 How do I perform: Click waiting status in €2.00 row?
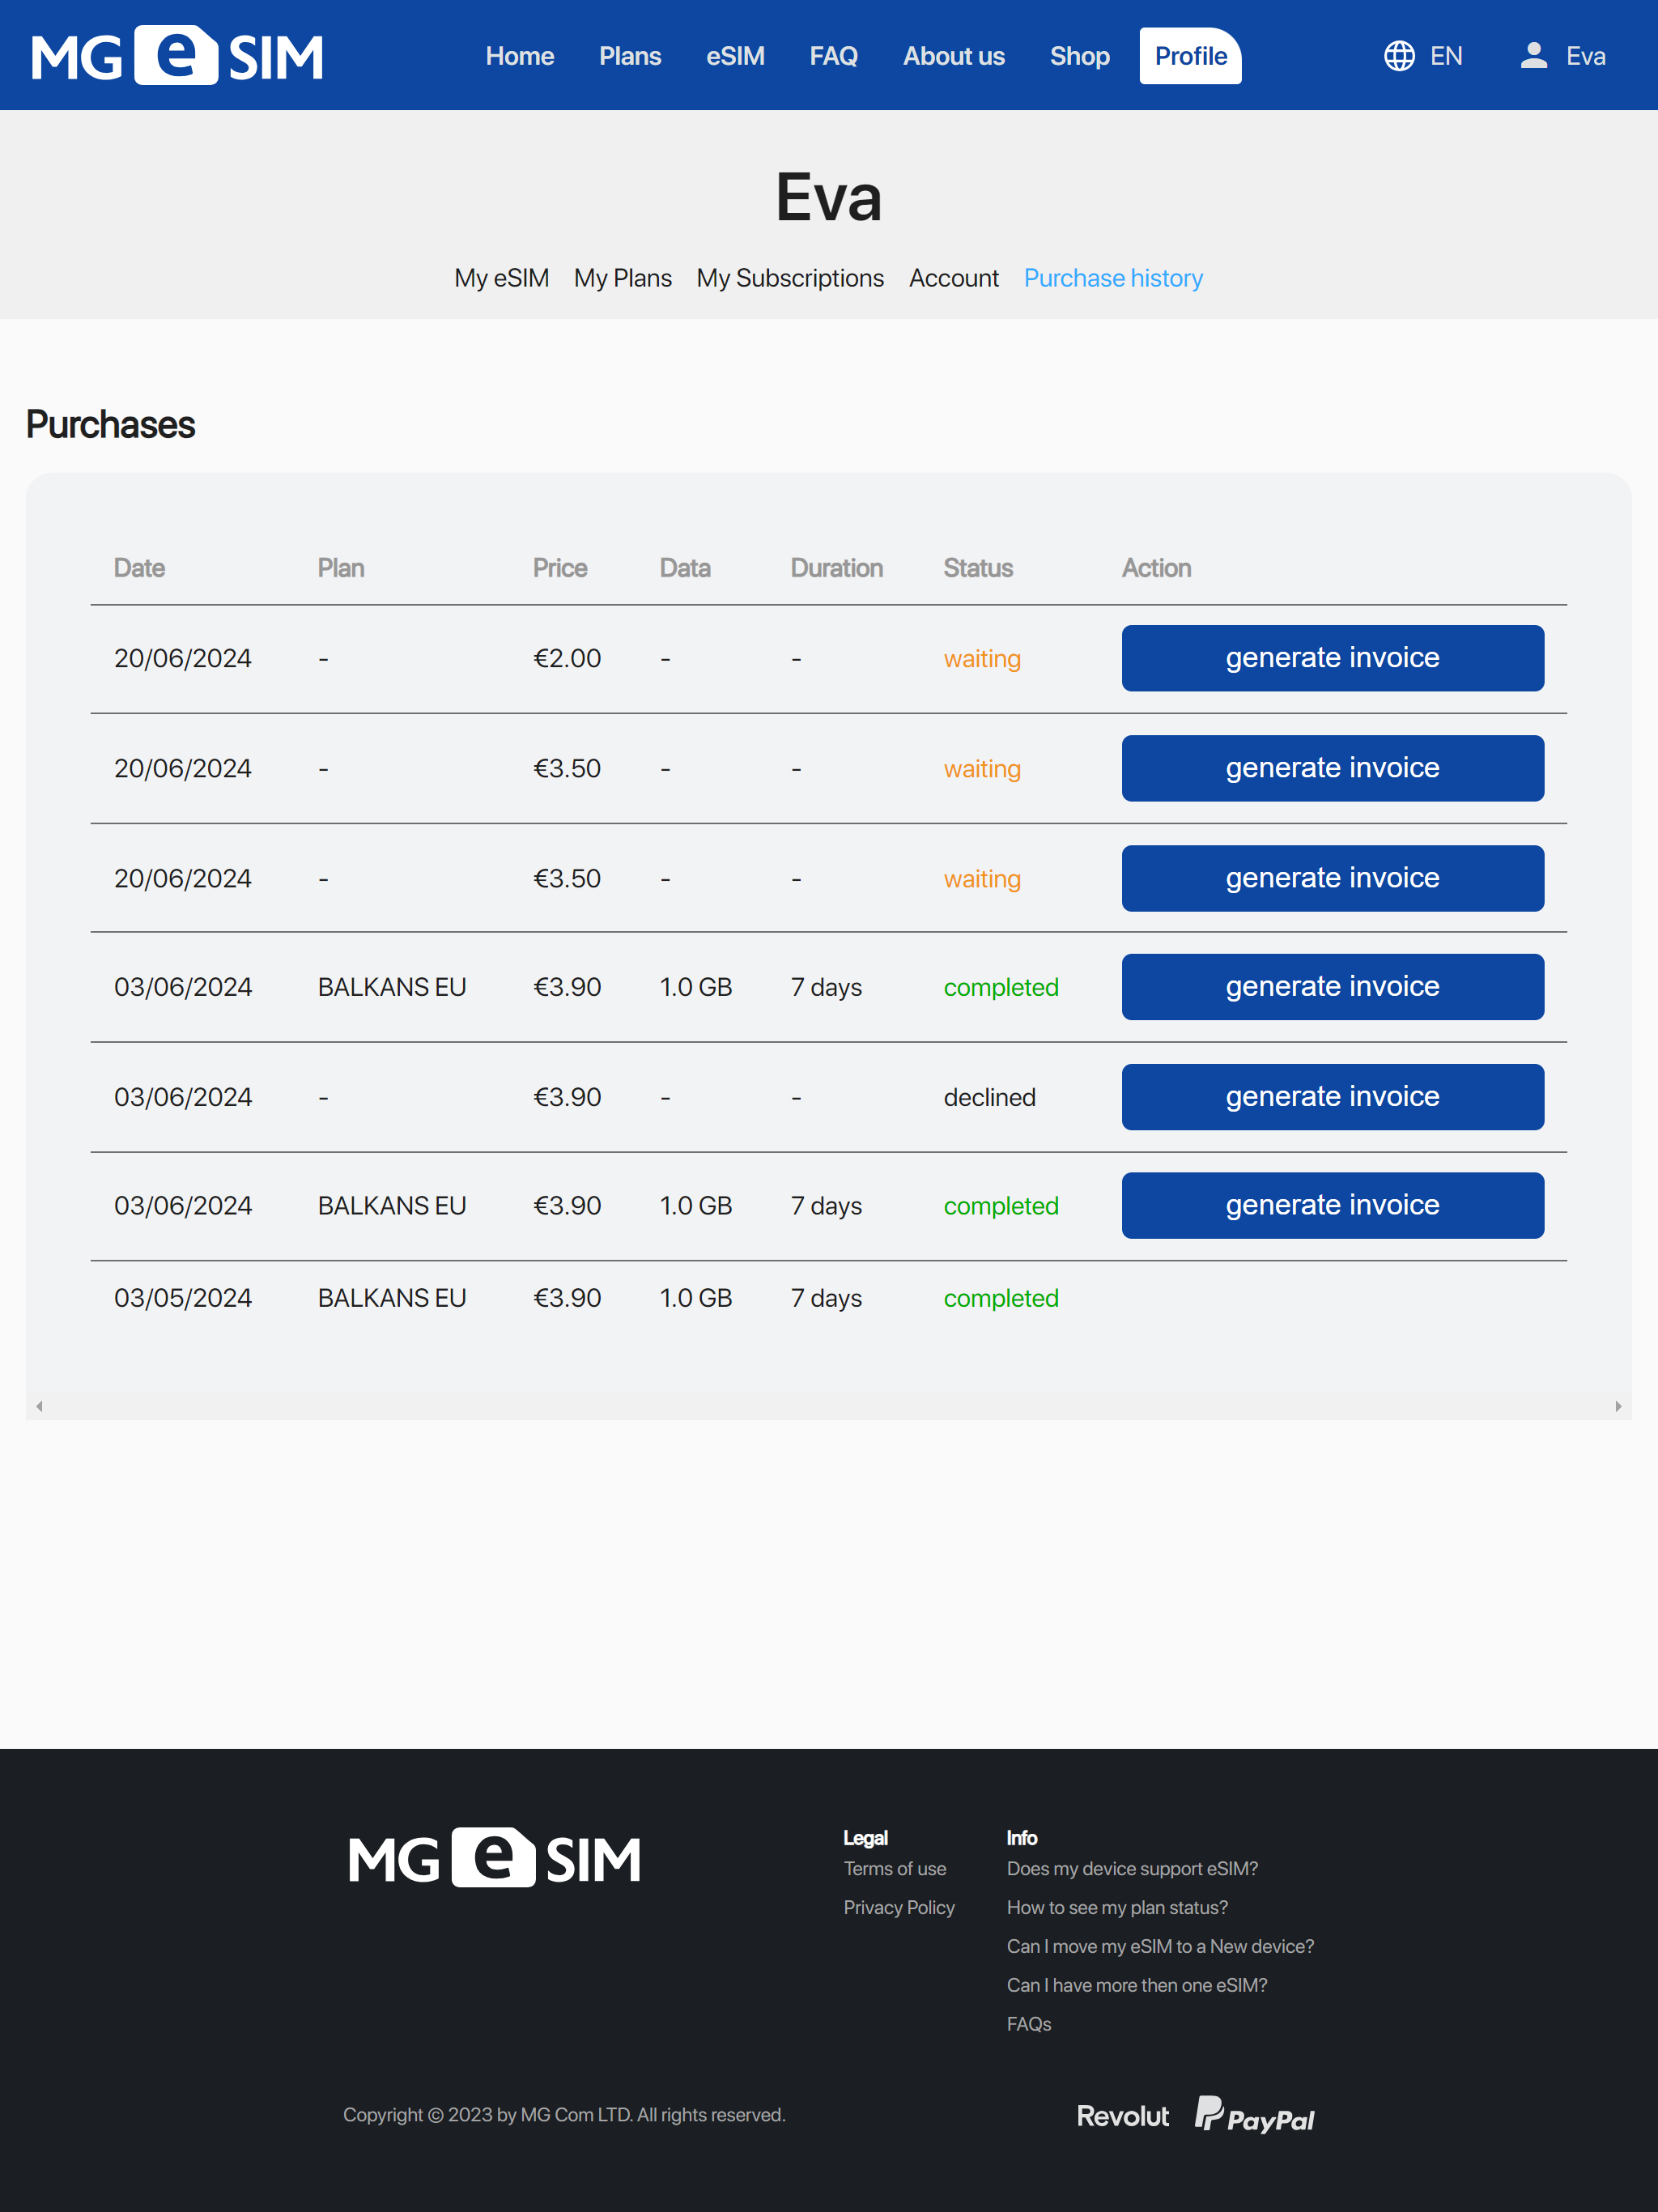982,658
